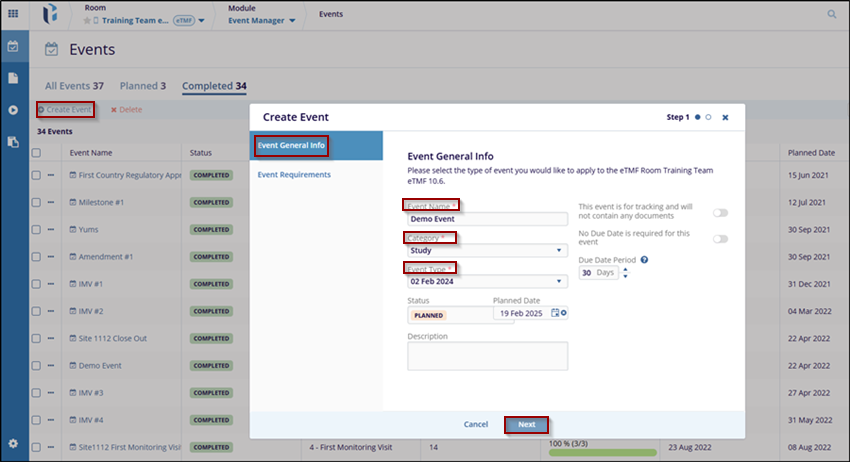Open the app grid launcher icon
Screen dimensions: 850x462
tap(14, 14)
